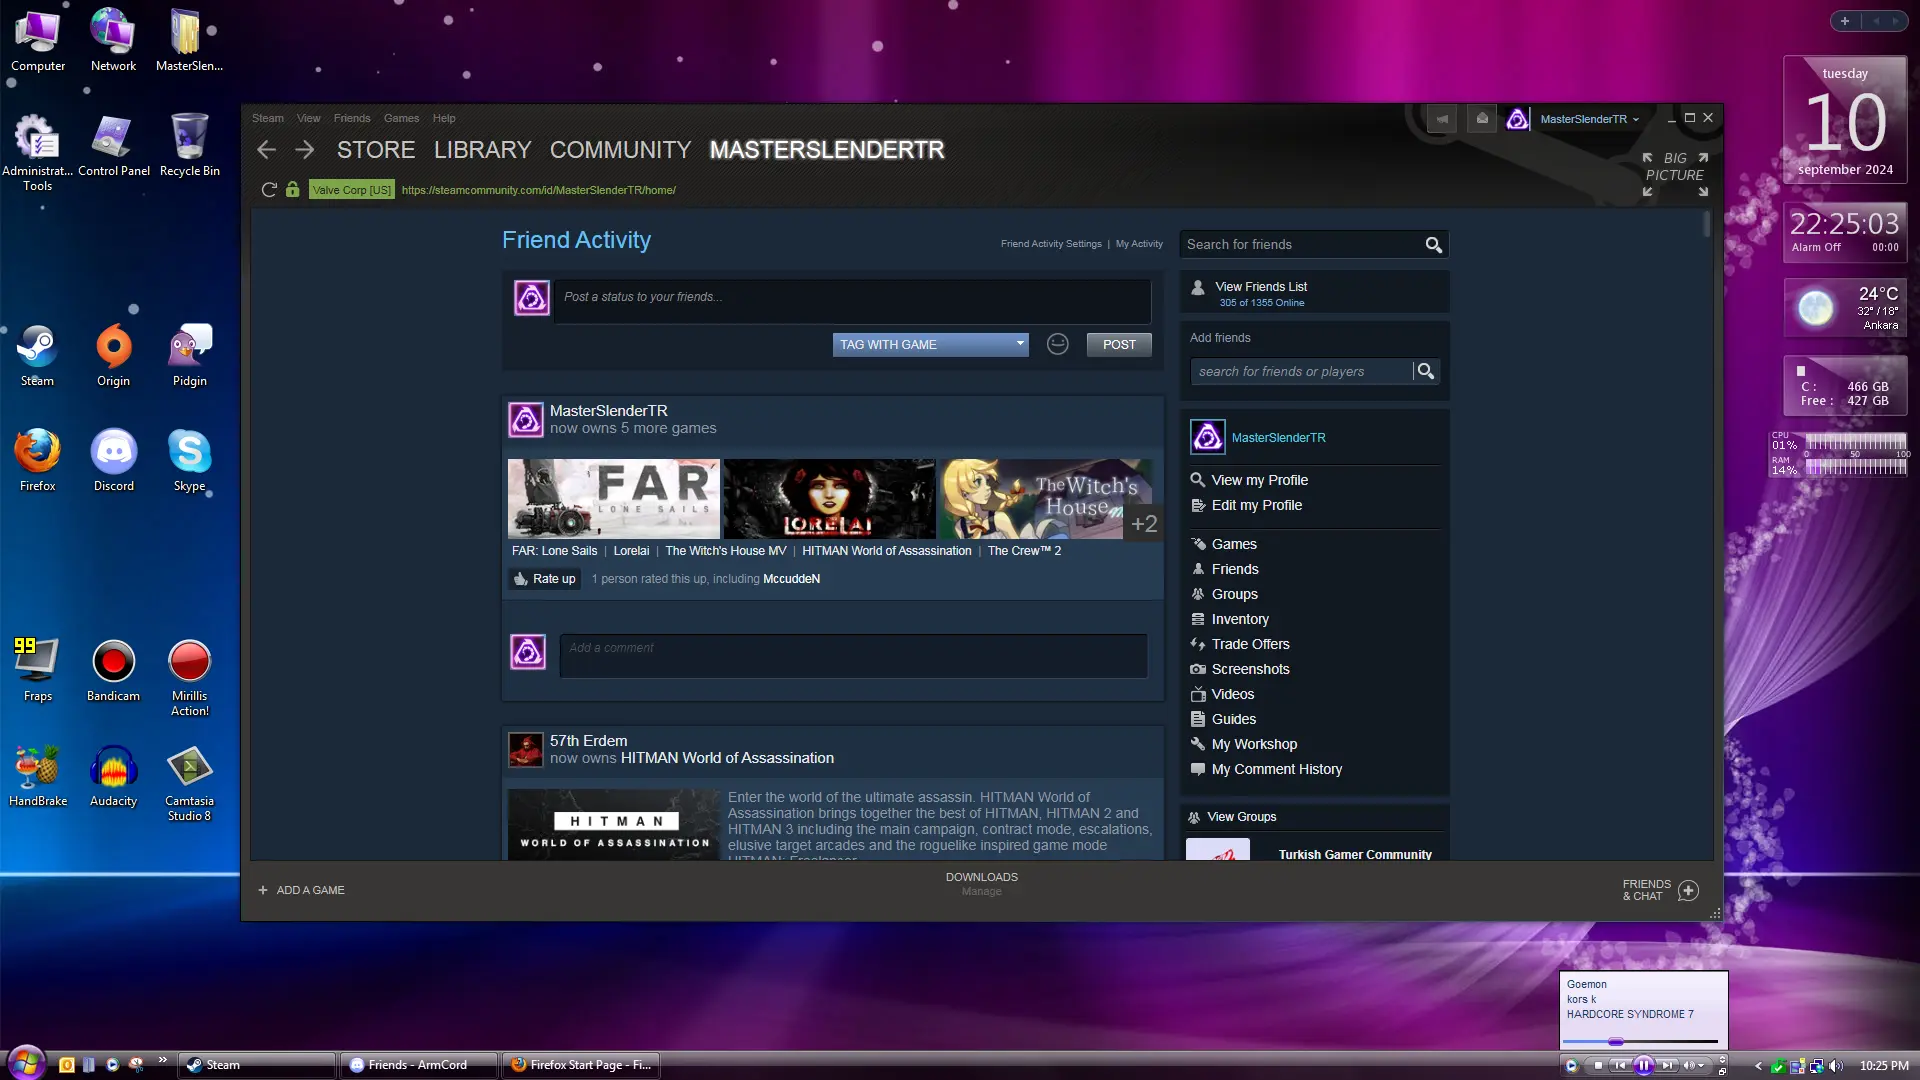Select the Discord desktop icon
Image resolution: width=1920 pixels, height=1080 pixels.
tap(114, 461)
